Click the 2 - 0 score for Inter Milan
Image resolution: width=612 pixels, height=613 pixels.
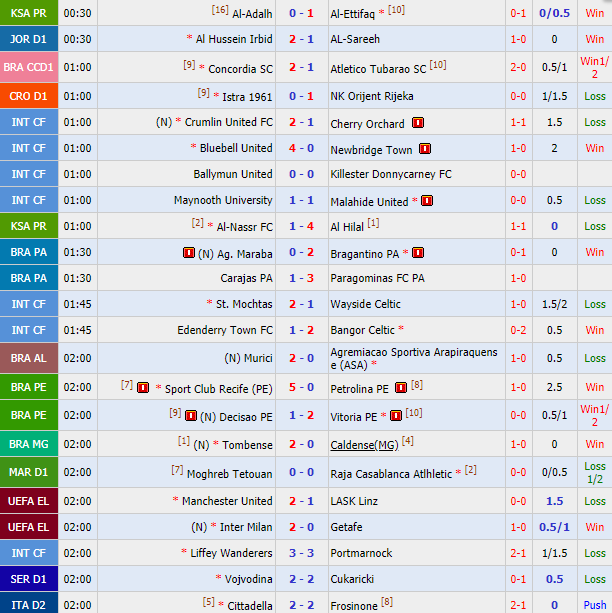point(302,527)
